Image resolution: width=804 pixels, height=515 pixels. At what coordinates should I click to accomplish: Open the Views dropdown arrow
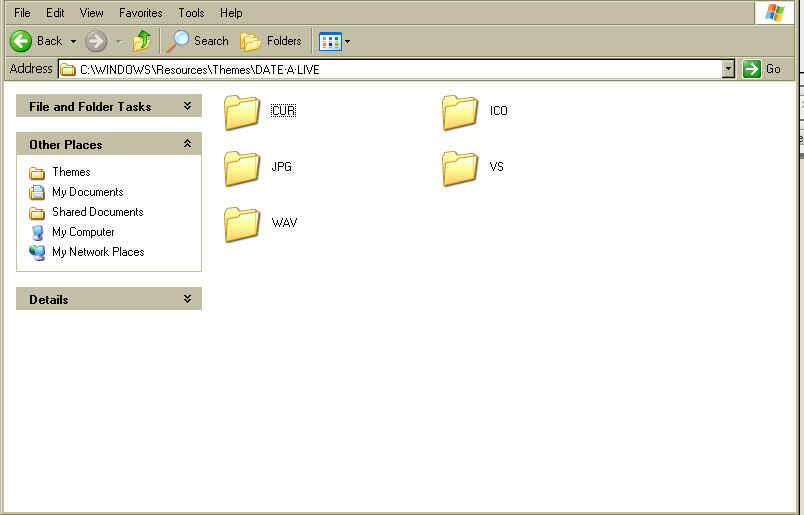[348, 42]
